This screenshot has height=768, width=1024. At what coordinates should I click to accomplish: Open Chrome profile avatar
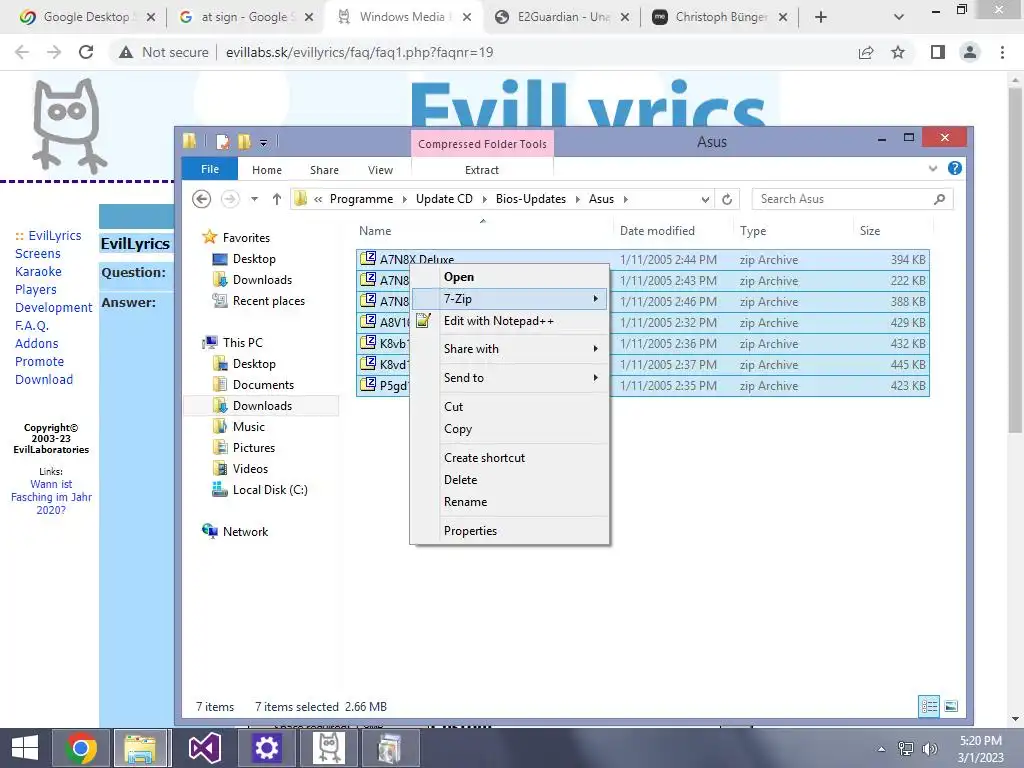click(970, 52)
